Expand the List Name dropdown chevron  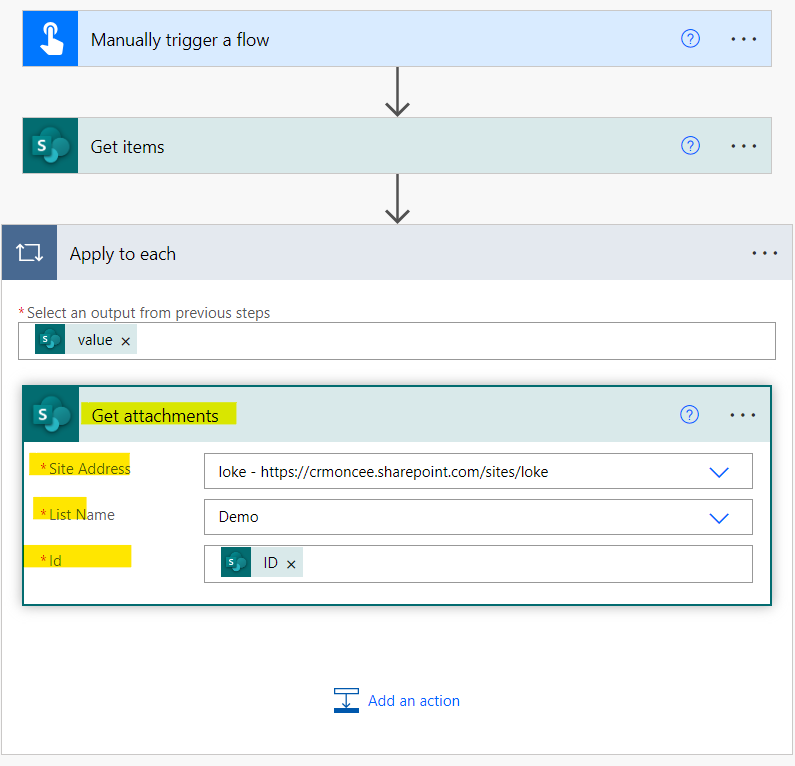pos(719,518)
